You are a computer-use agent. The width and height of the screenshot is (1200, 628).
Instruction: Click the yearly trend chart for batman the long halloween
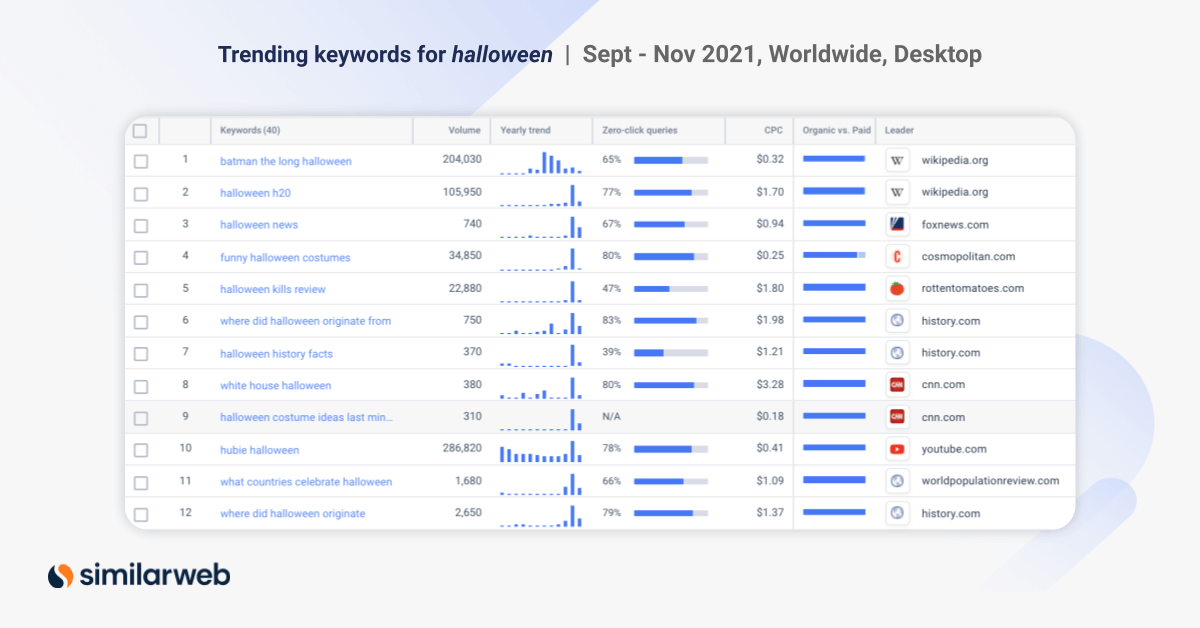click(541, 163)
